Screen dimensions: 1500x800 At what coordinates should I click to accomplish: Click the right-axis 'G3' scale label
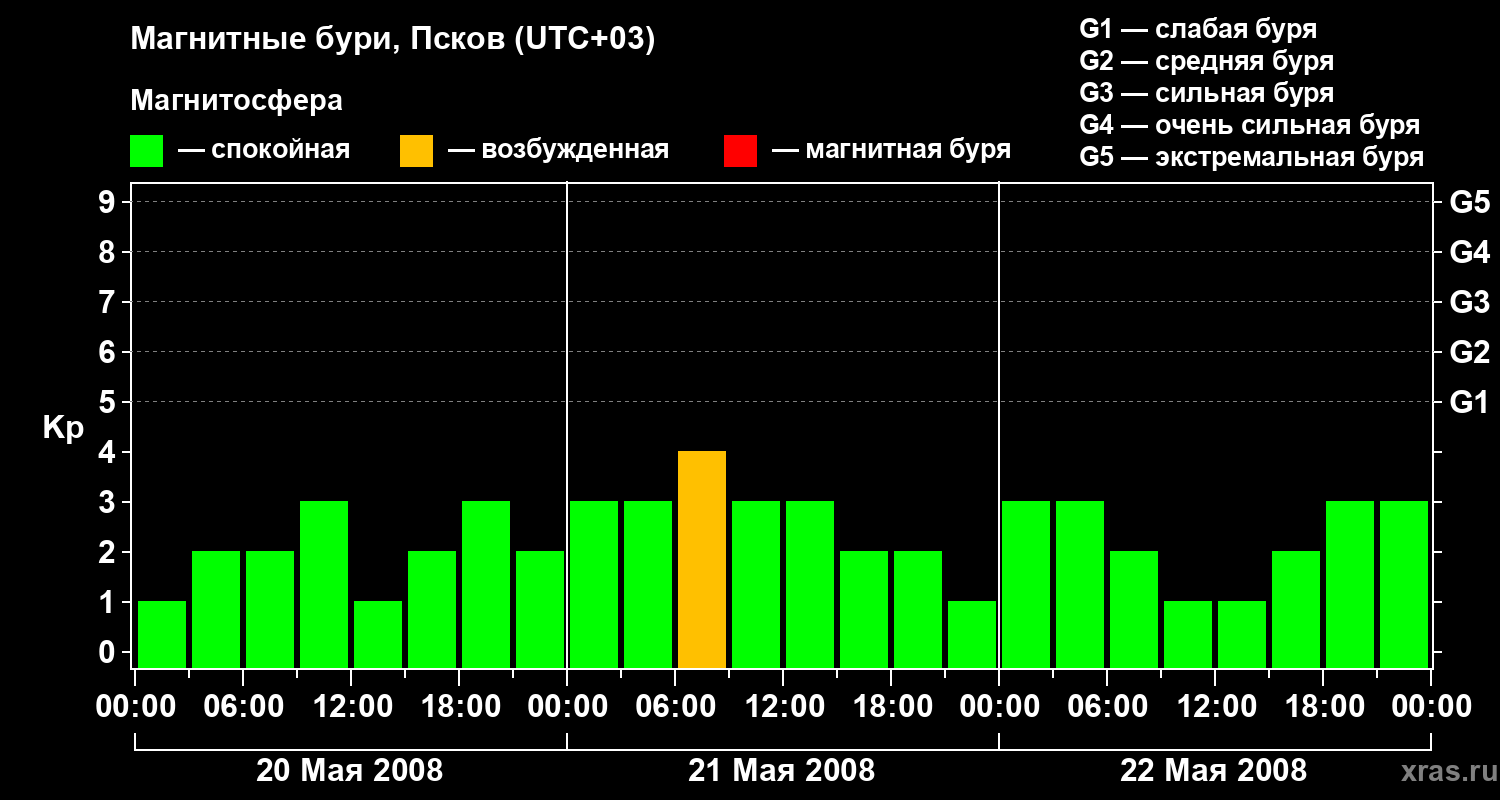point(1469,302)
